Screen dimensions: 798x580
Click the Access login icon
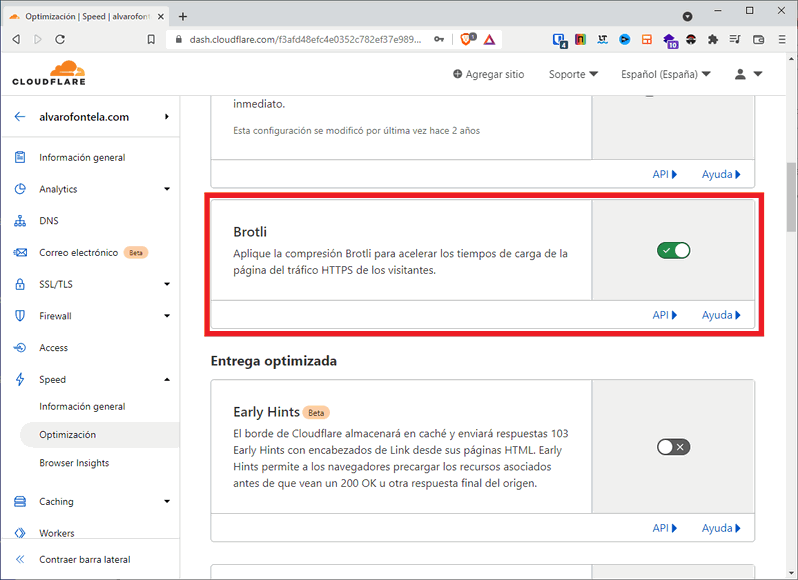point(20,347)
